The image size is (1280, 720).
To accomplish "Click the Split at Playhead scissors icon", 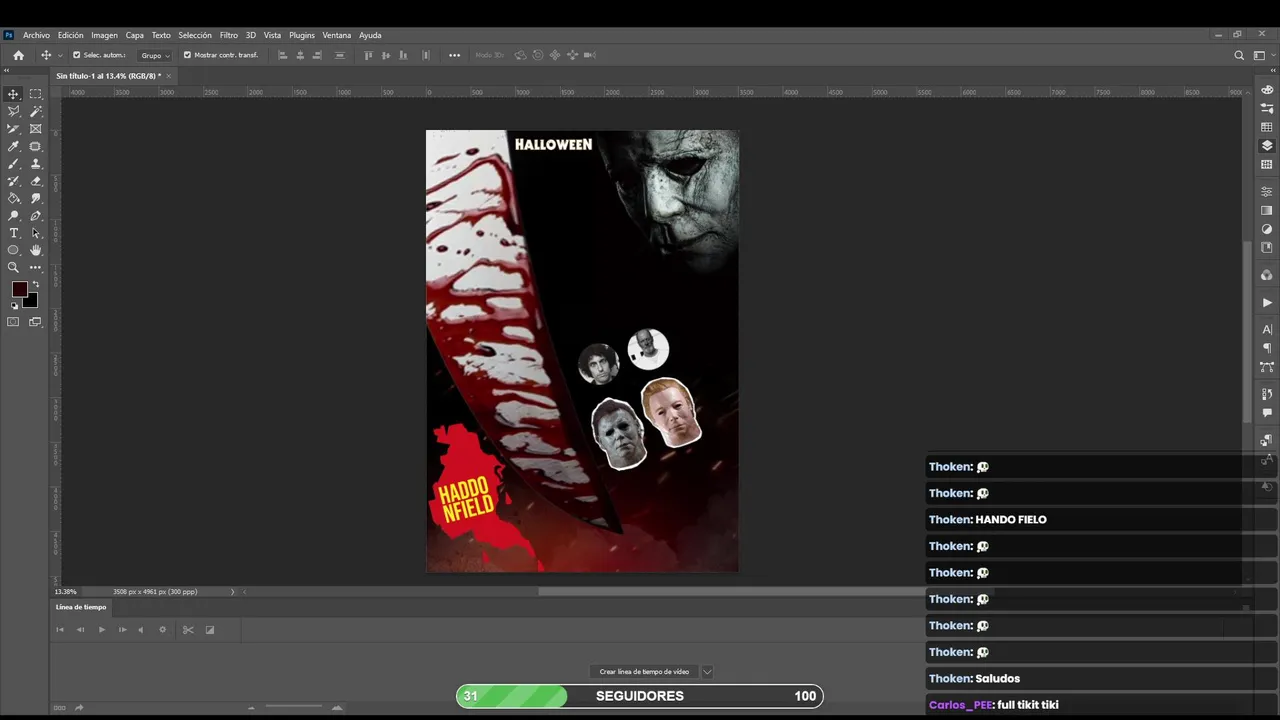I will point(188,630).
